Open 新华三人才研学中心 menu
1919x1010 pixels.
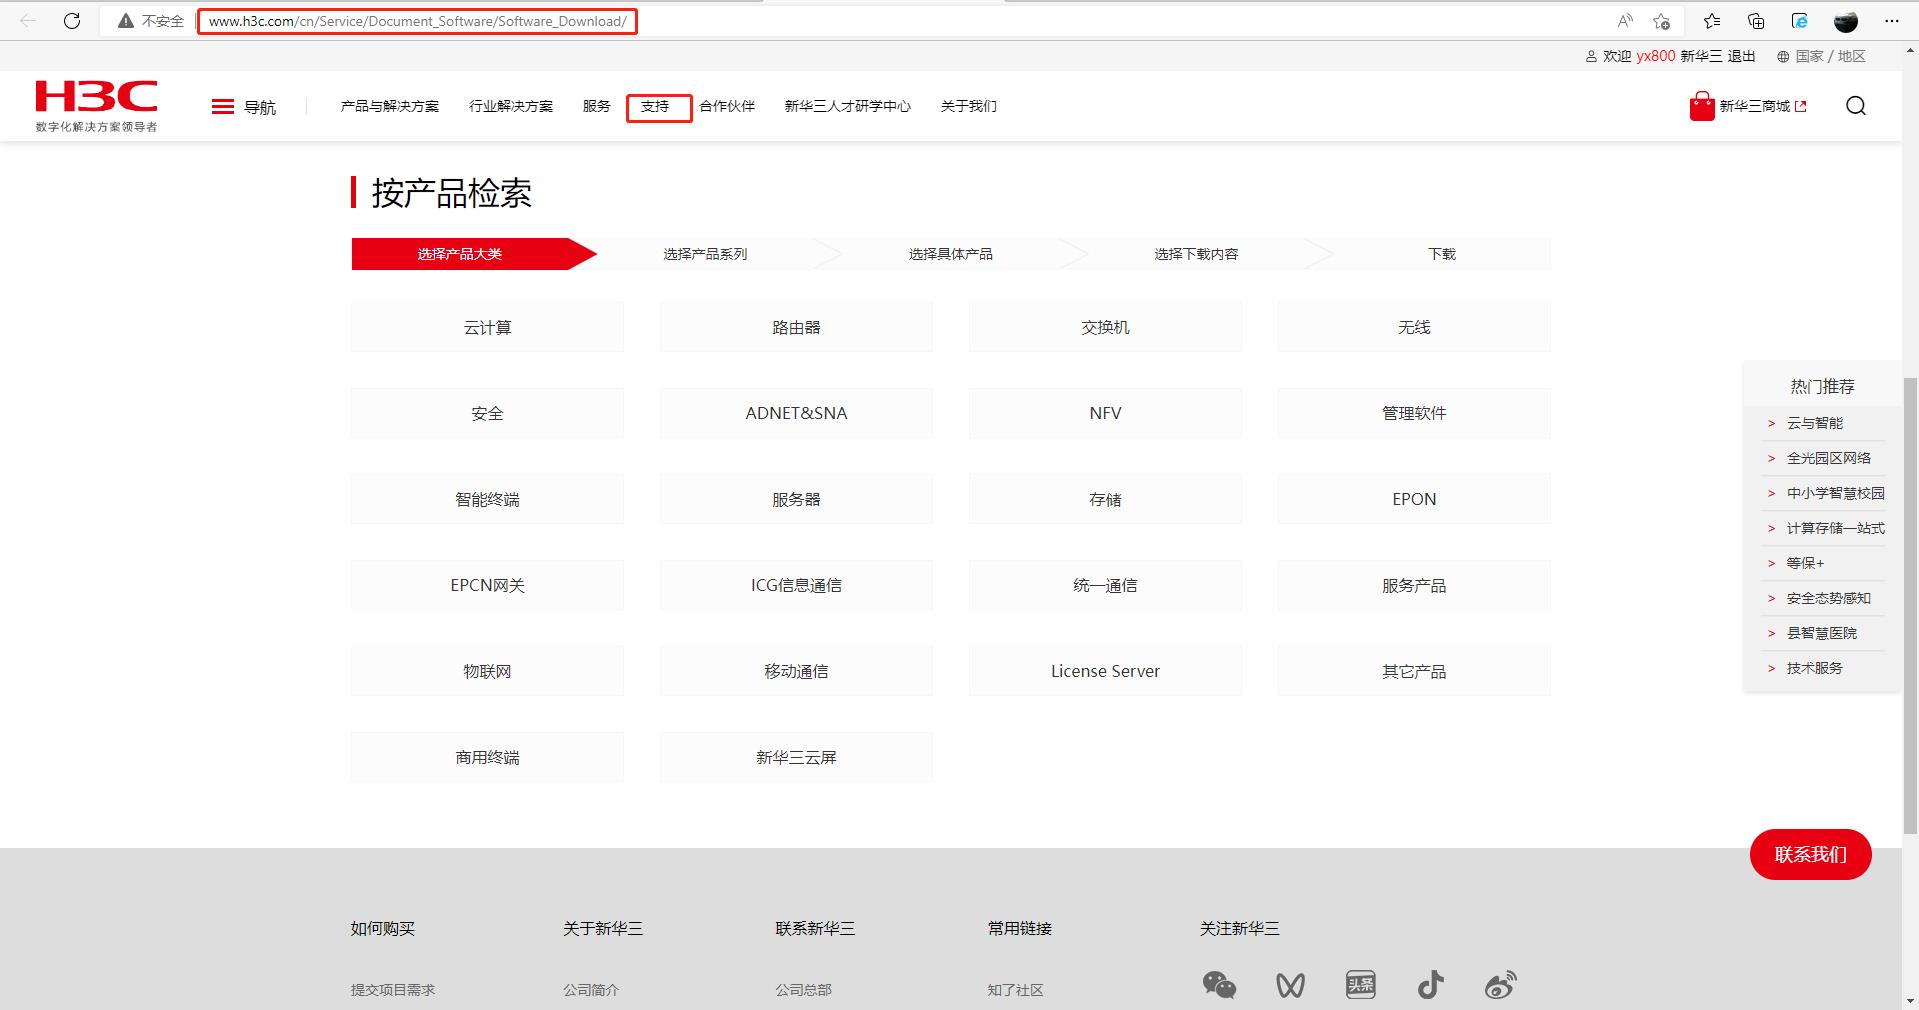coord(847,106)
